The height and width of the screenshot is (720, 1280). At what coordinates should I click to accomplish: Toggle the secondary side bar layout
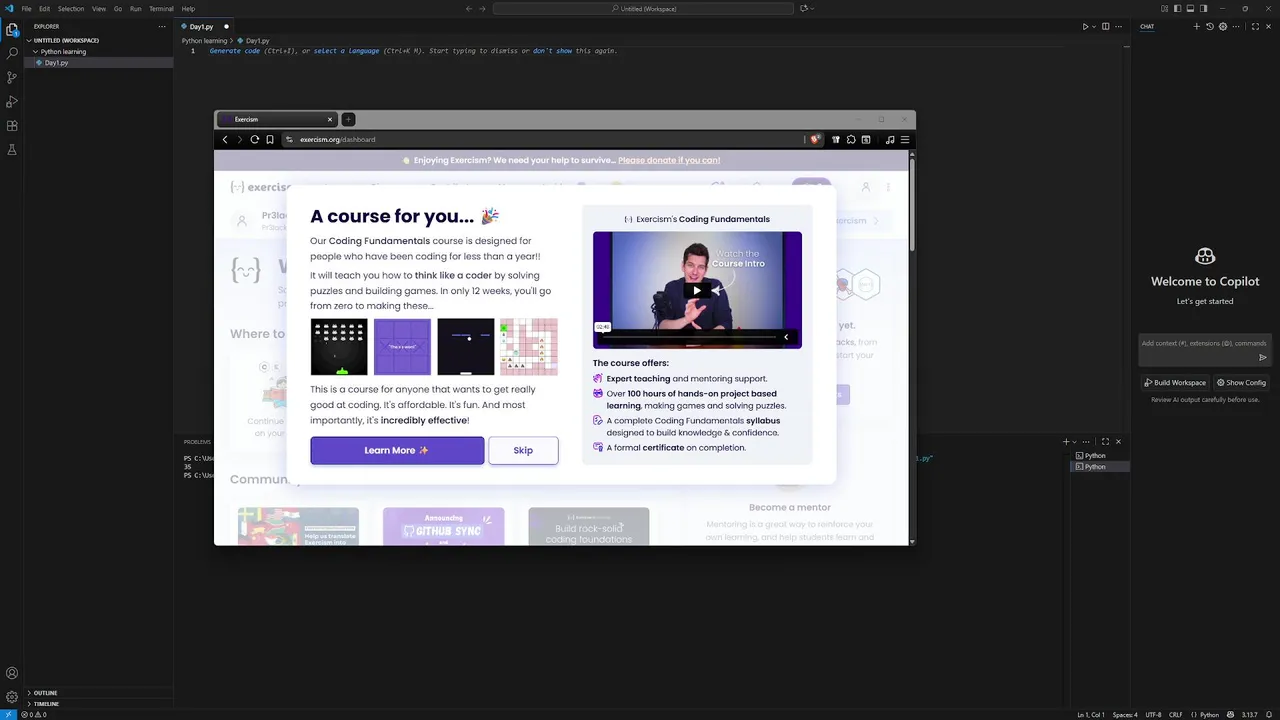[x=1204, y=8]
